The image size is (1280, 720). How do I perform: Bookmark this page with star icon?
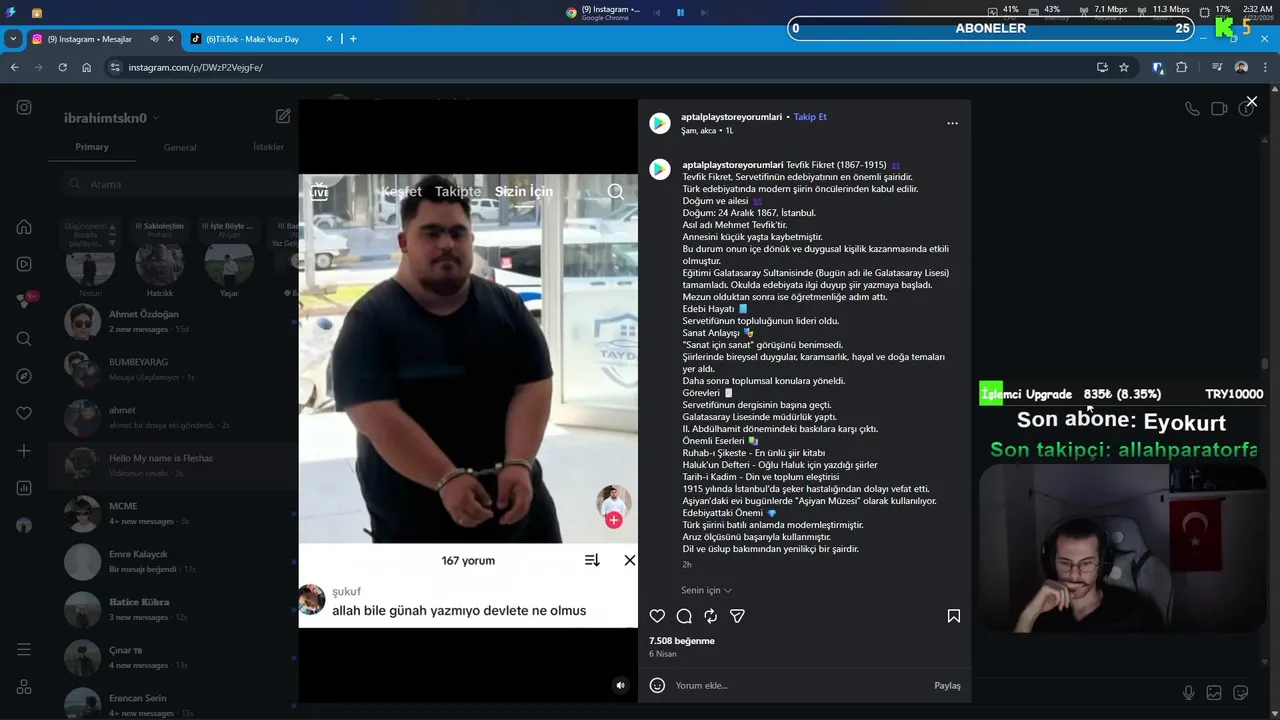(x=1124, y=67)
